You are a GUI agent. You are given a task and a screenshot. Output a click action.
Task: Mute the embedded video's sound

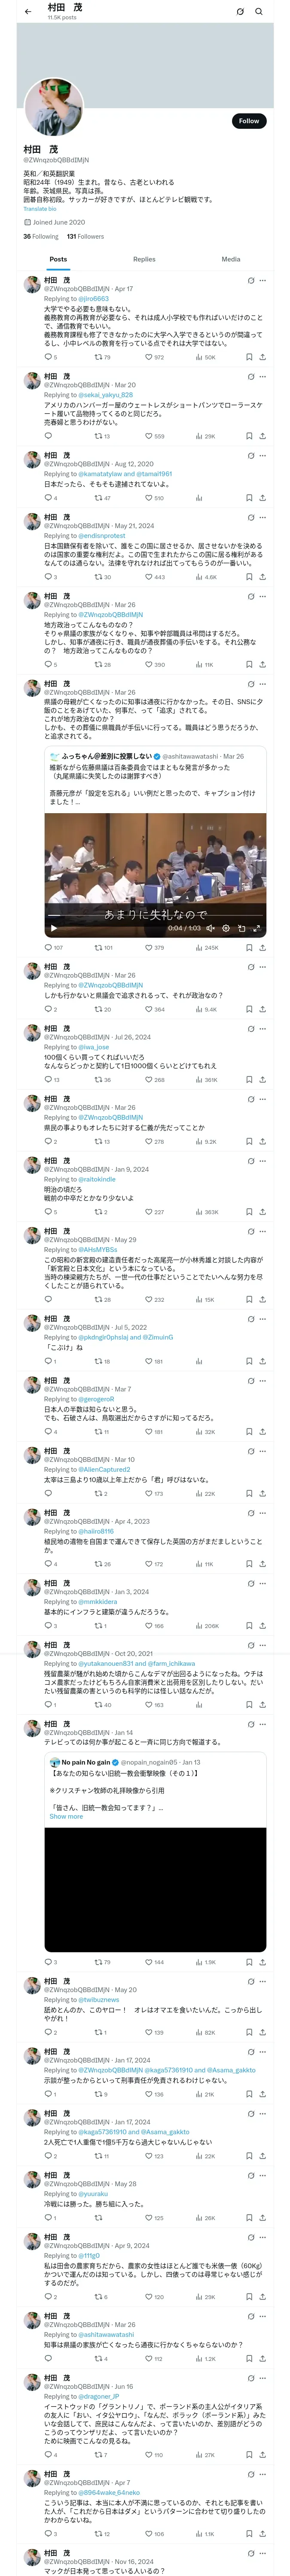tap(210, 928)
